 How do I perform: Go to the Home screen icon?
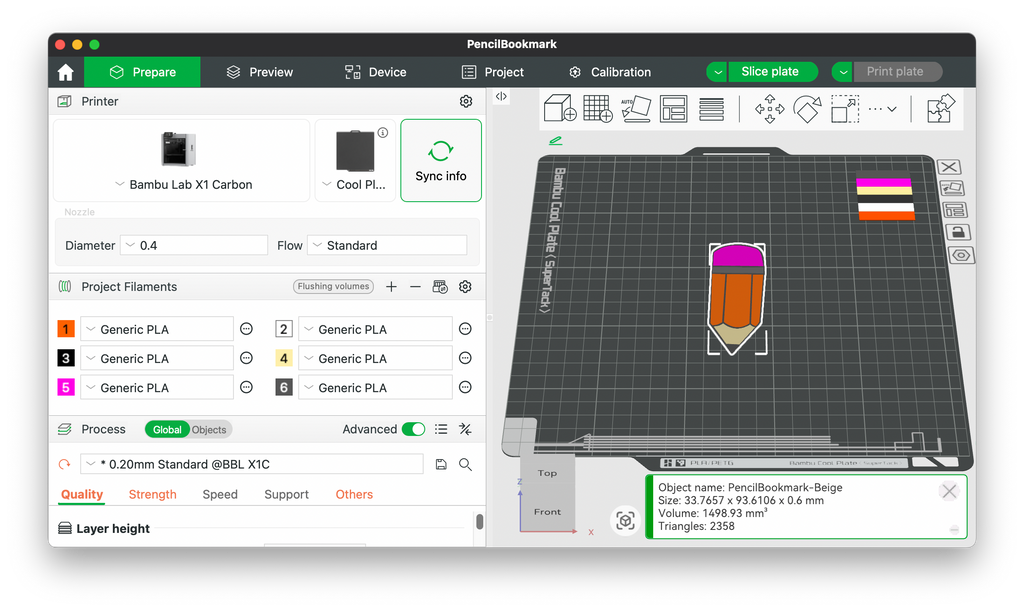(x=66, y=72)
